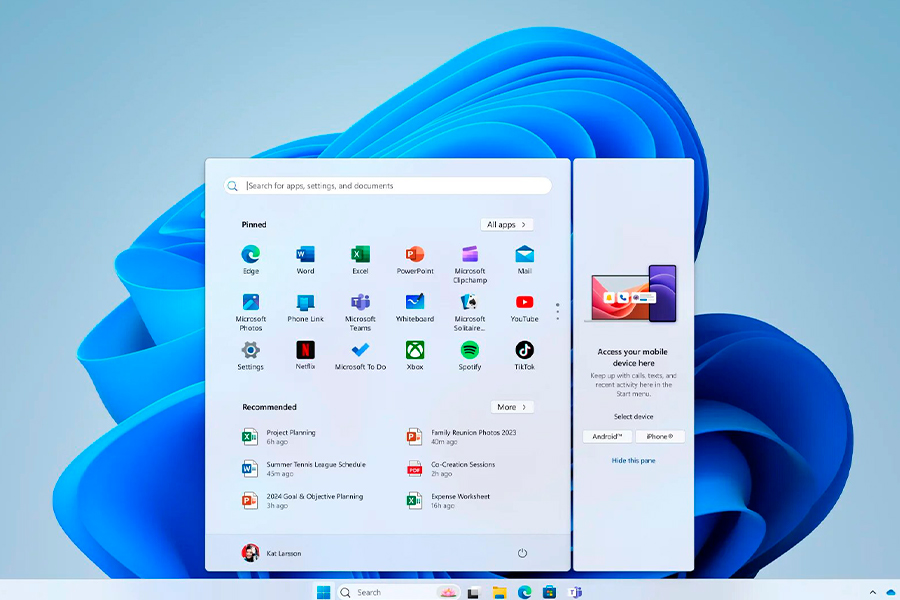The image size is (900, 600).
Task: Click the taskbar Search box
Action: click(398, 592)
